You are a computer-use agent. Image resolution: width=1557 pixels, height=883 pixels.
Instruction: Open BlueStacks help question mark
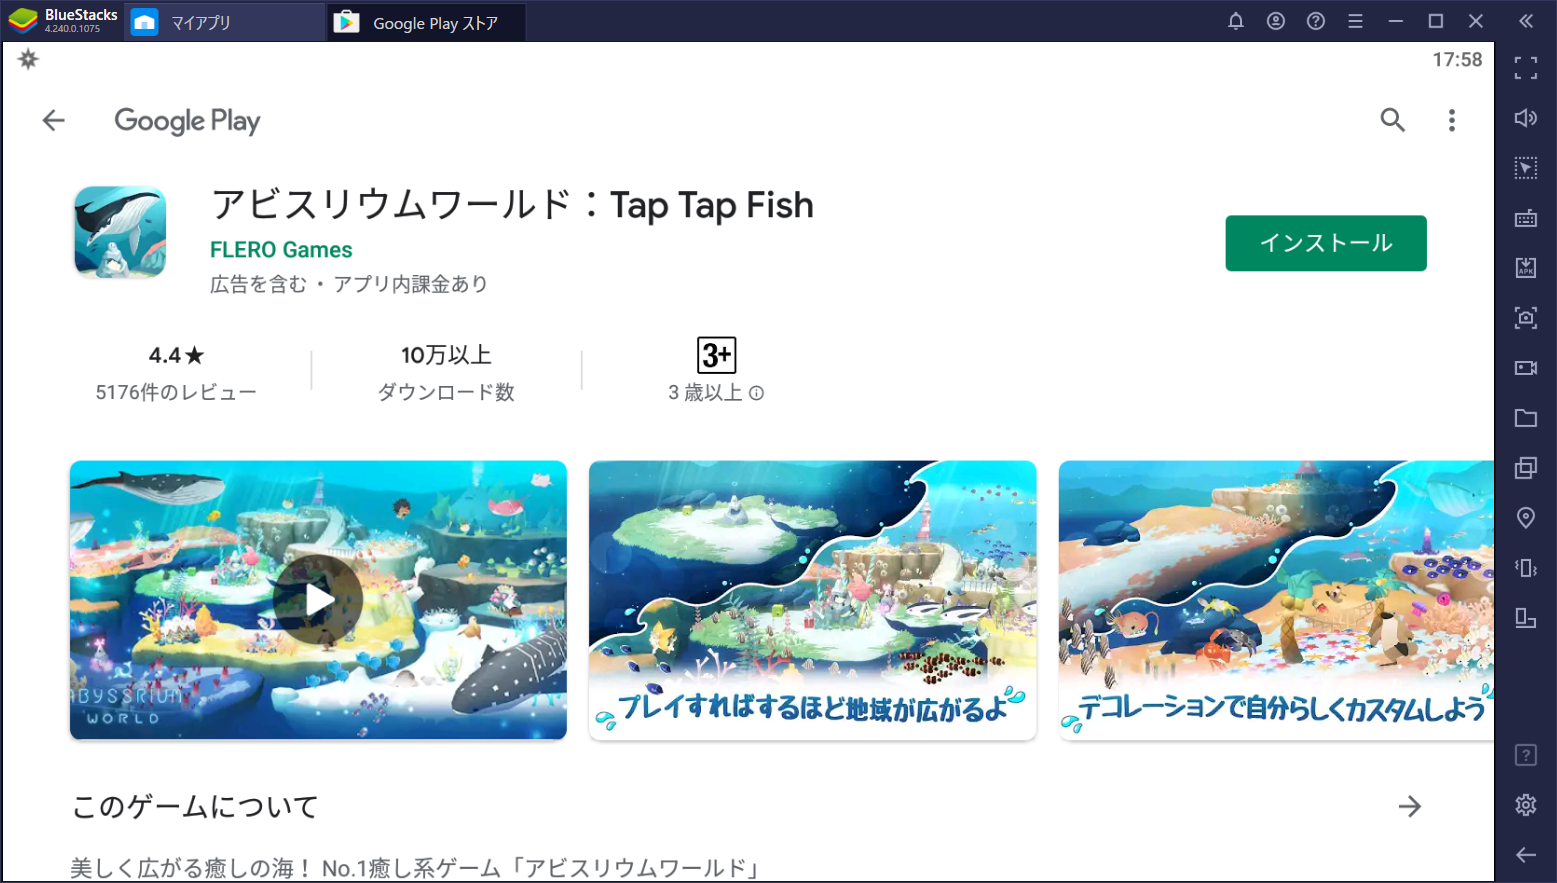pos(1316,21)
